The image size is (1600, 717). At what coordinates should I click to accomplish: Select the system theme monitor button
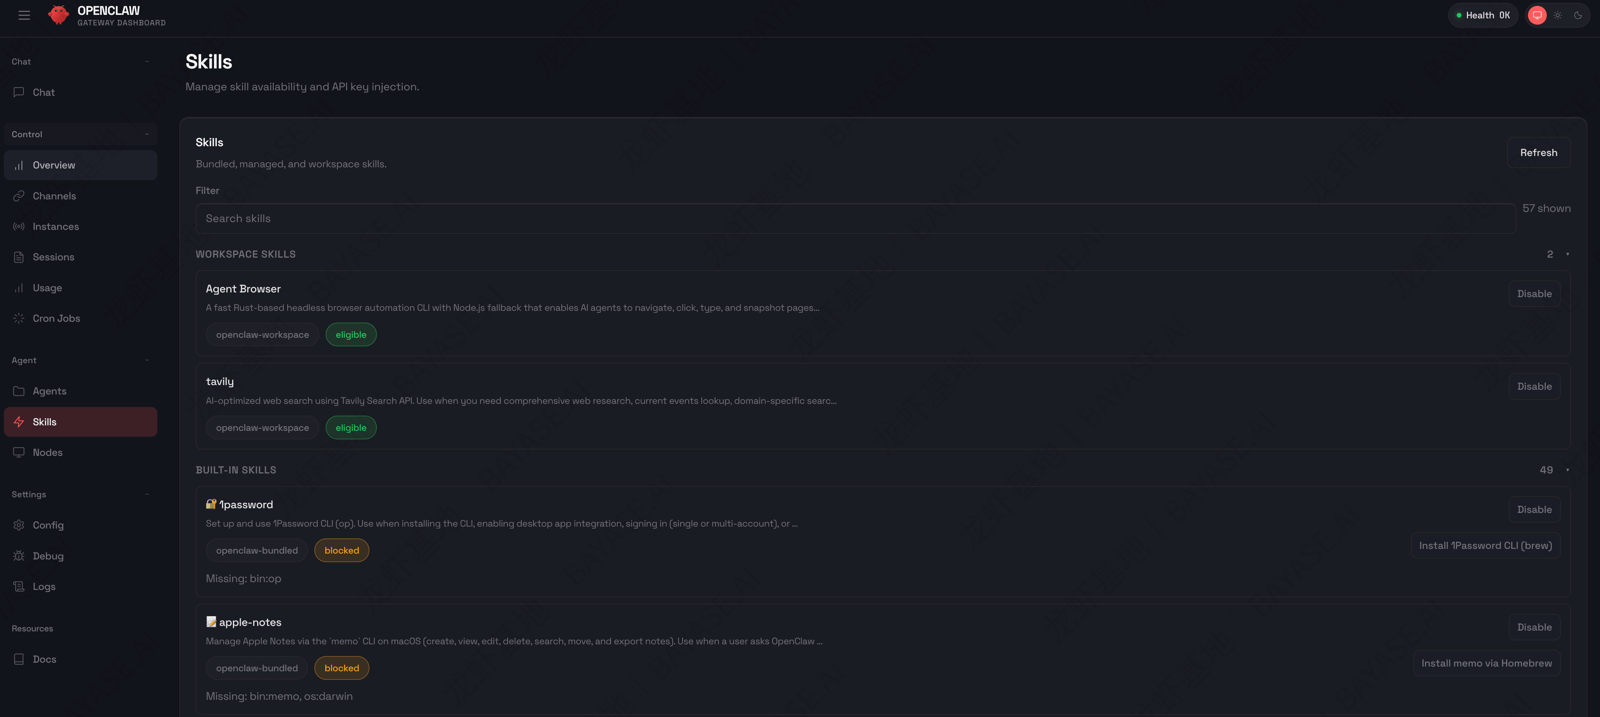(1537, 15)
